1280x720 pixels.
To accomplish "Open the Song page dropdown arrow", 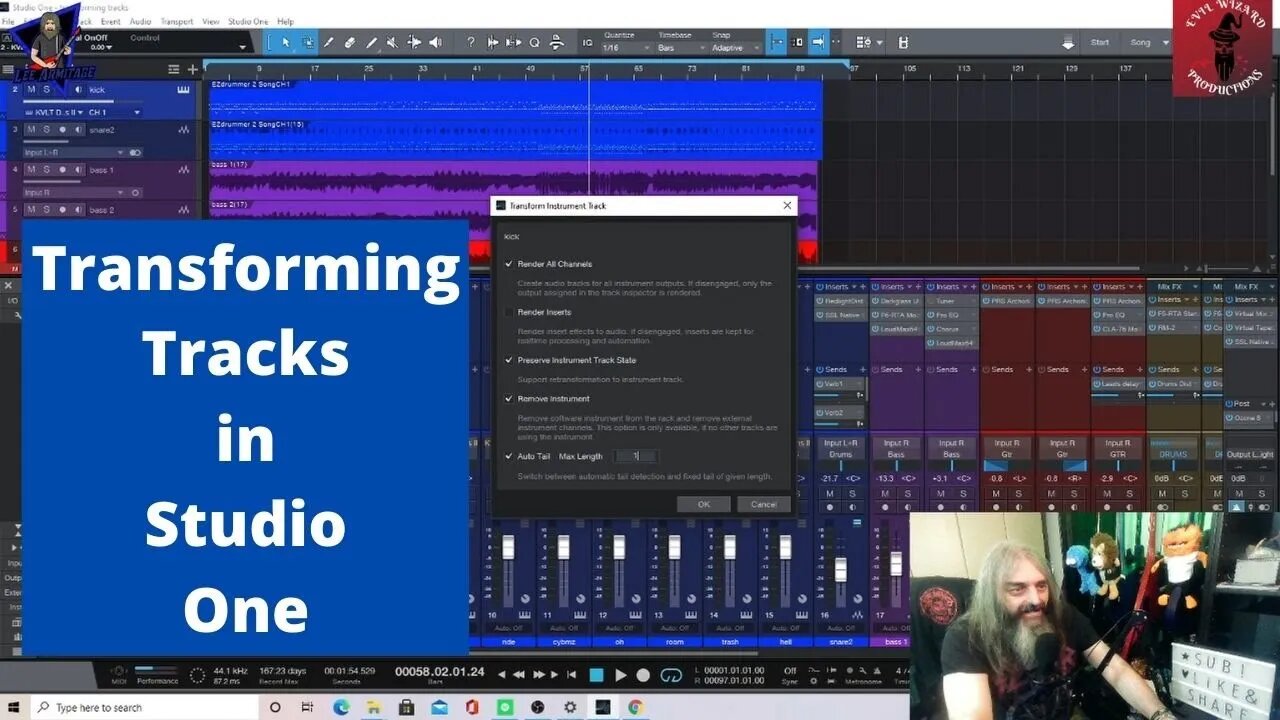I will [x=1166, y=43].
